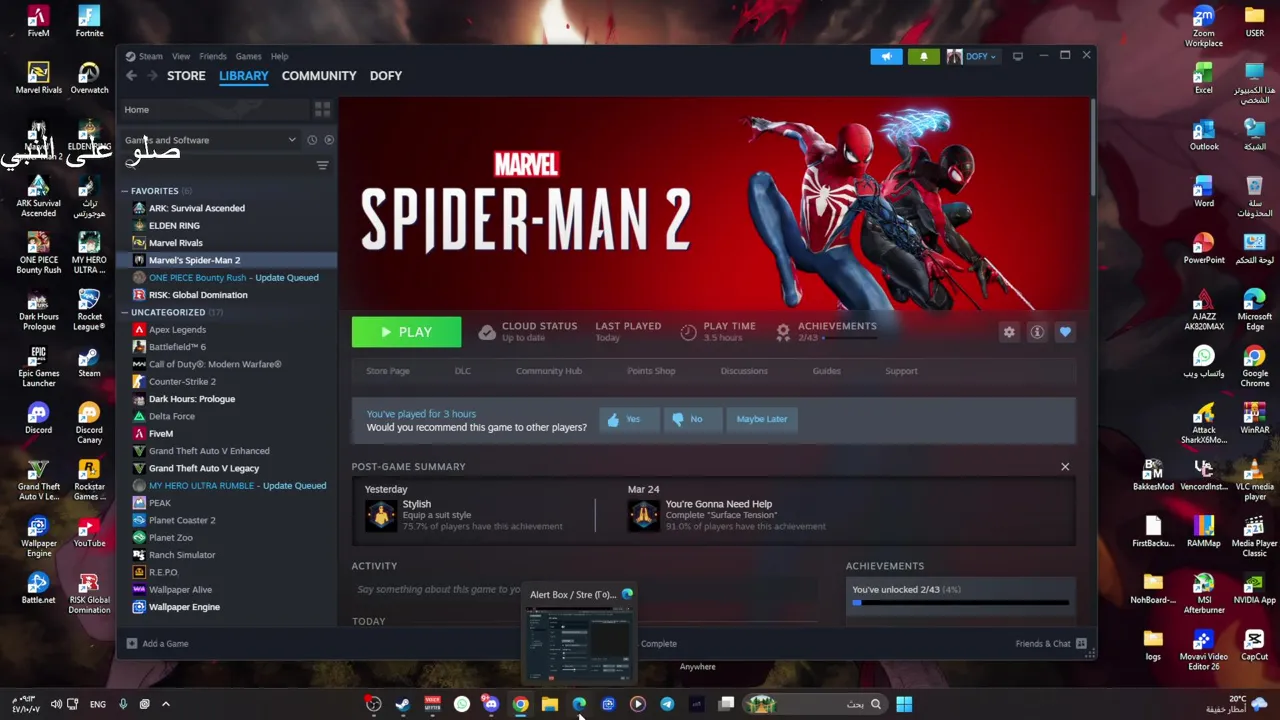Open the Community Hub link
Screen dimensions: 1280x720
pyautogui.click(x=548, y=371)
